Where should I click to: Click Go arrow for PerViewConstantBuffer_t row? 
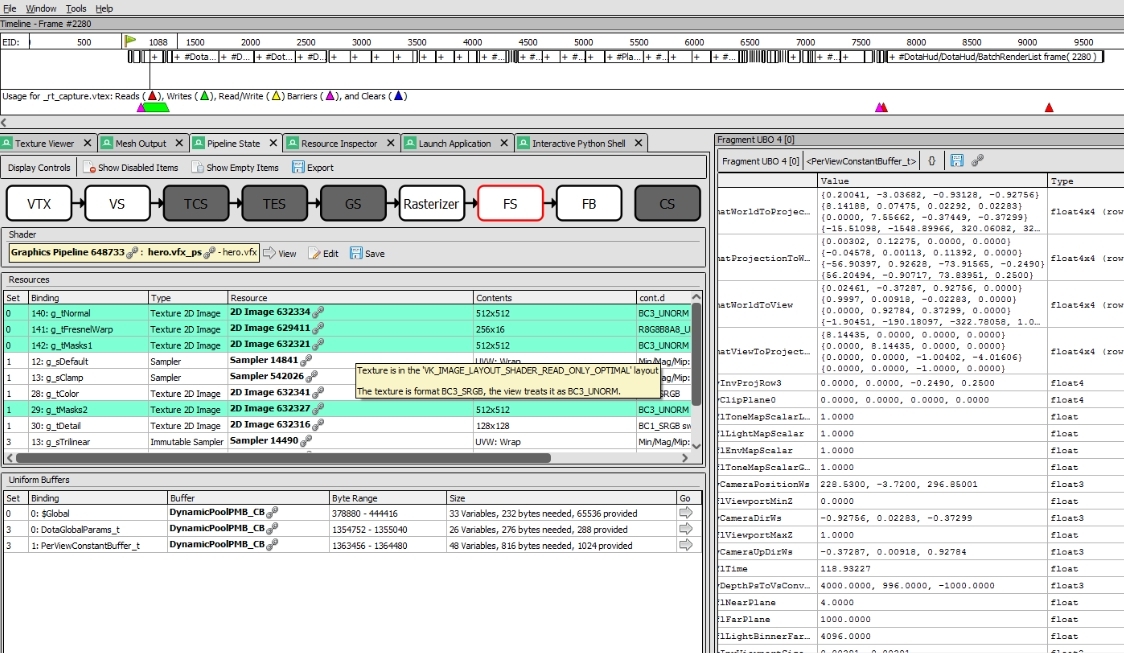(x=686, y=545)
